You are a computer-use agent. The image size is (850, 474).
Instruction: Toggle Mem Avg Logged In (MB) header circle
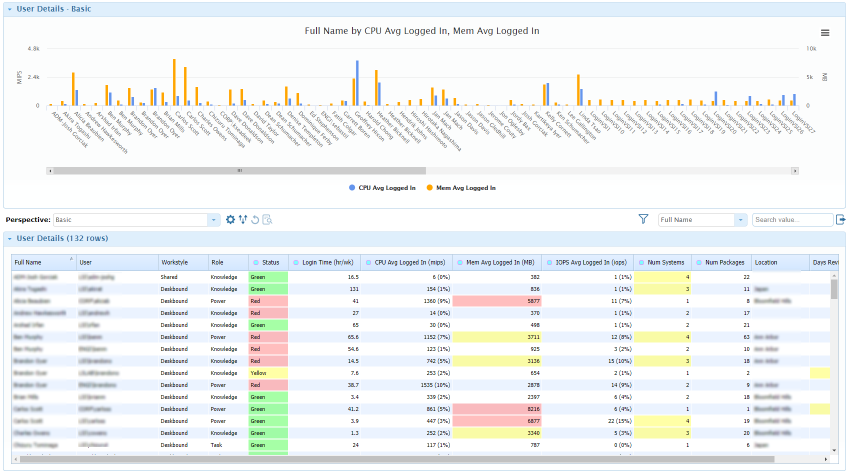pos(460,262)
